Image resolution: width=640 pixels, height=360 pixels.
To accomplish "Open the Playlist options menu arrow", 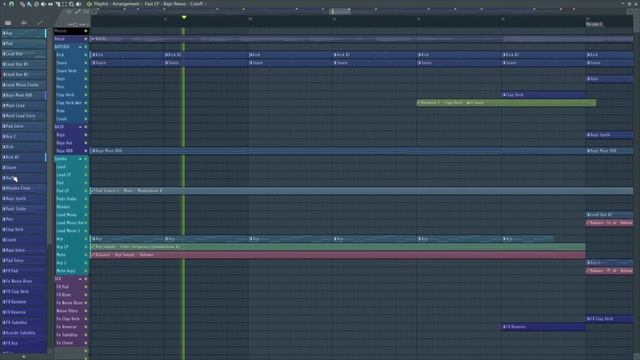I will click(3, 4).
